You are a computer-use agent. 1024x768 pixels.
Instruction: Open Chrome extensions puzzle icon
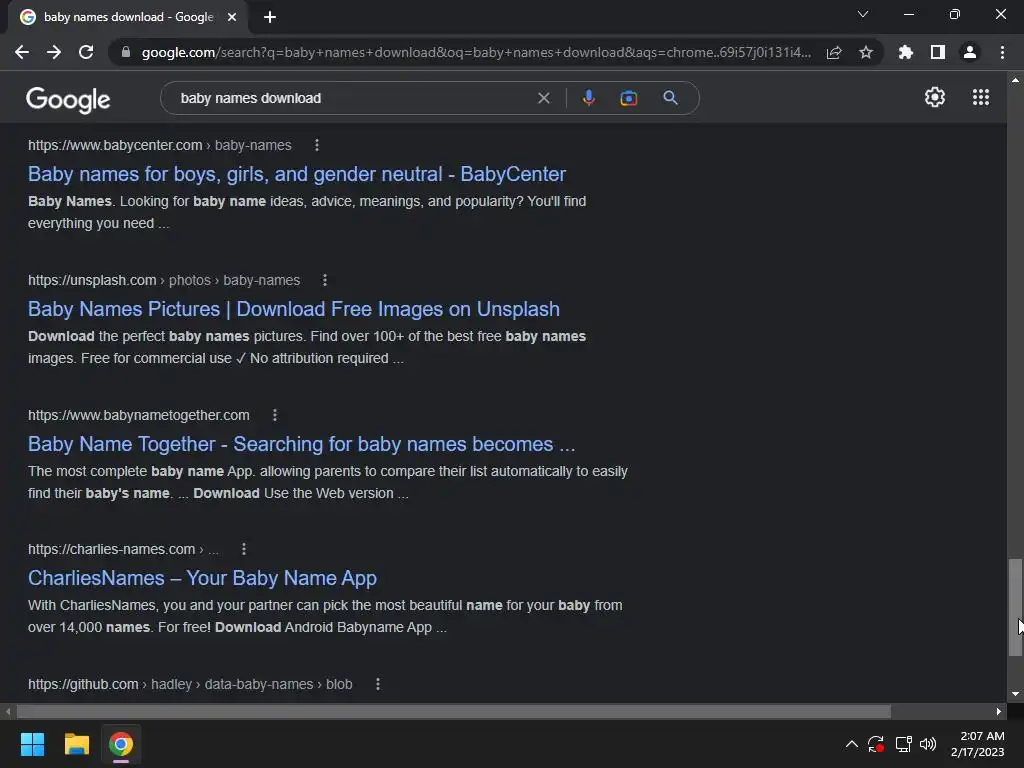tap(906, 52)
